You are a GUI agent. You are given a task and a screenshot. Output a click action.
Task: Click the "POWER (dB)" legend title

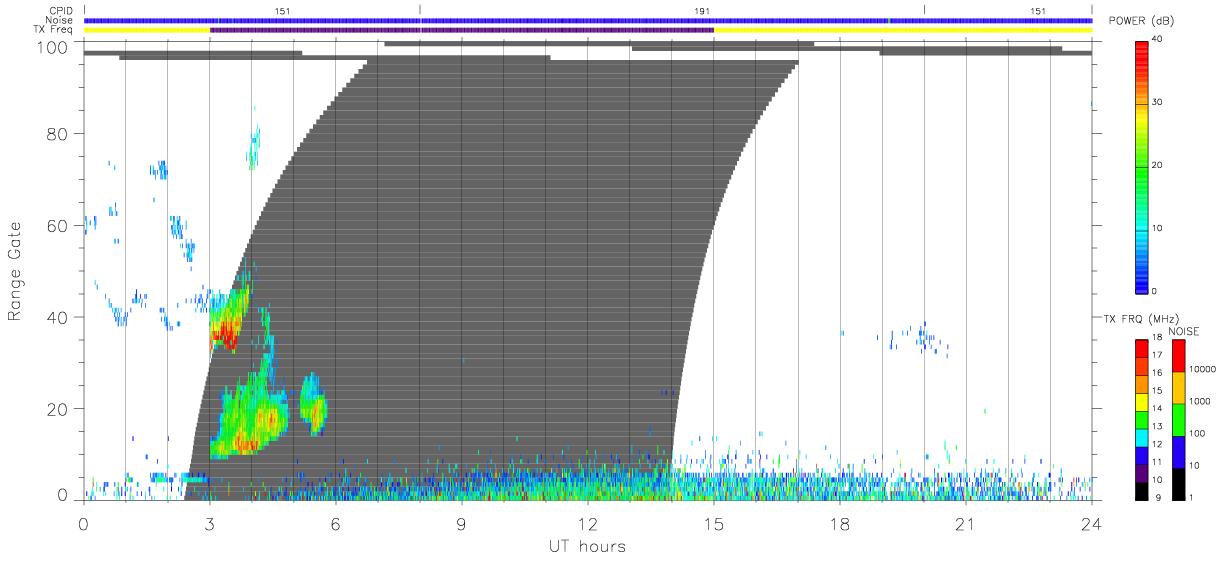(x=1141, y=21)
